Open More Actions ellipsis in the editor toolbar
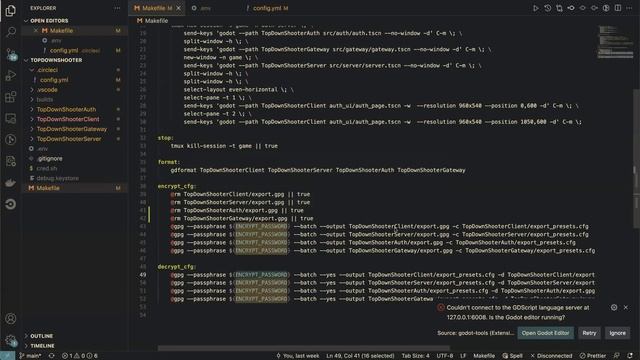The height and width of the screenshot is (360, 640). pos(629,8)
